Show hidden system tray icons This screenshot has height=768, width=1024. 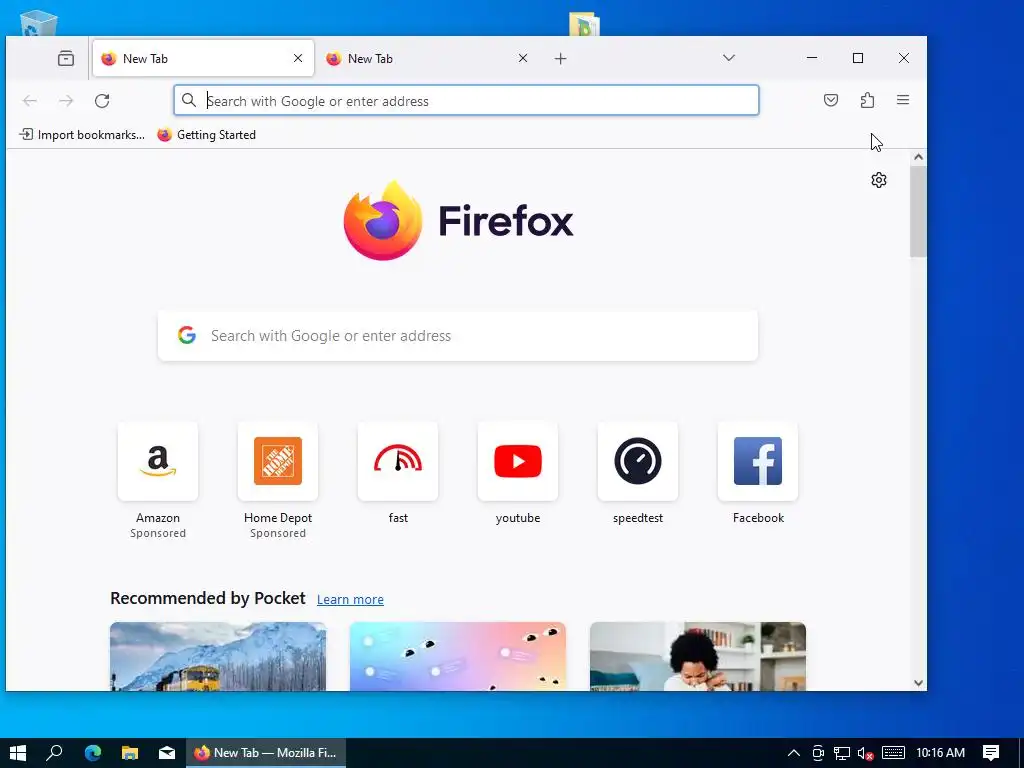[793, 753]
